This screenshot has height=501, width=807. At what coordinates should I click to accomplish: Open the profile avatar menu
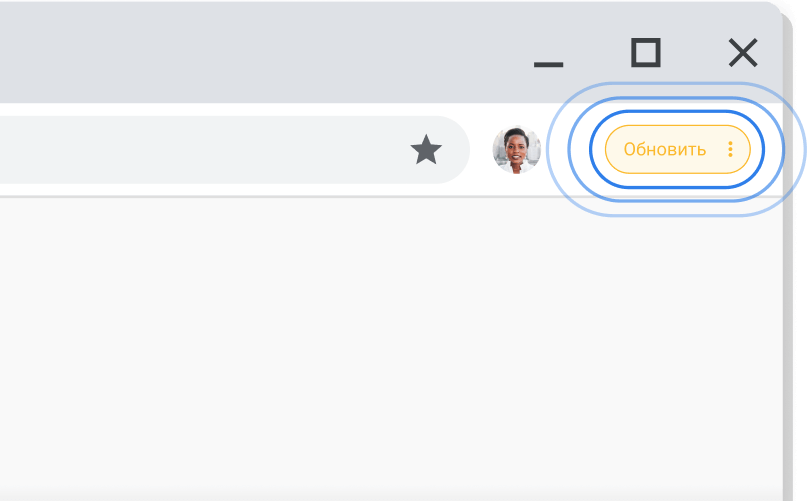tap(516, 150)
